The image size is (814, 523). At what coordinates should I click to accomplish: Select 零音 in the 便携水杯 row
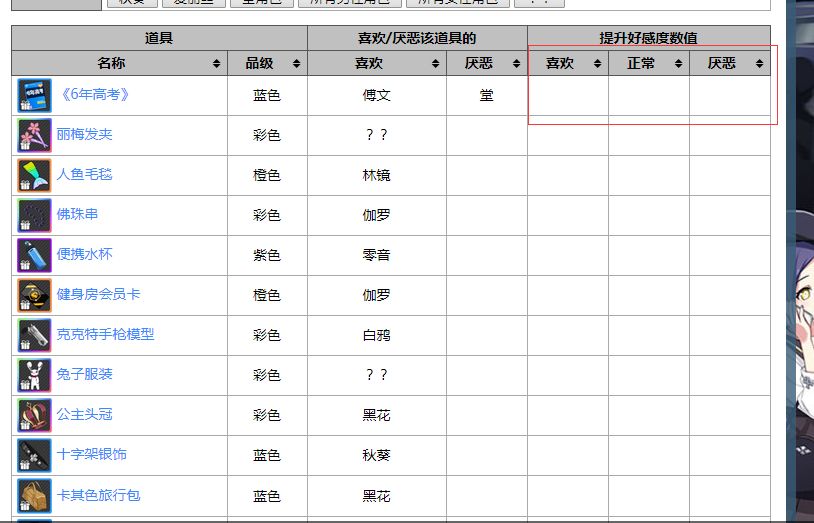[x=376, y=256]
